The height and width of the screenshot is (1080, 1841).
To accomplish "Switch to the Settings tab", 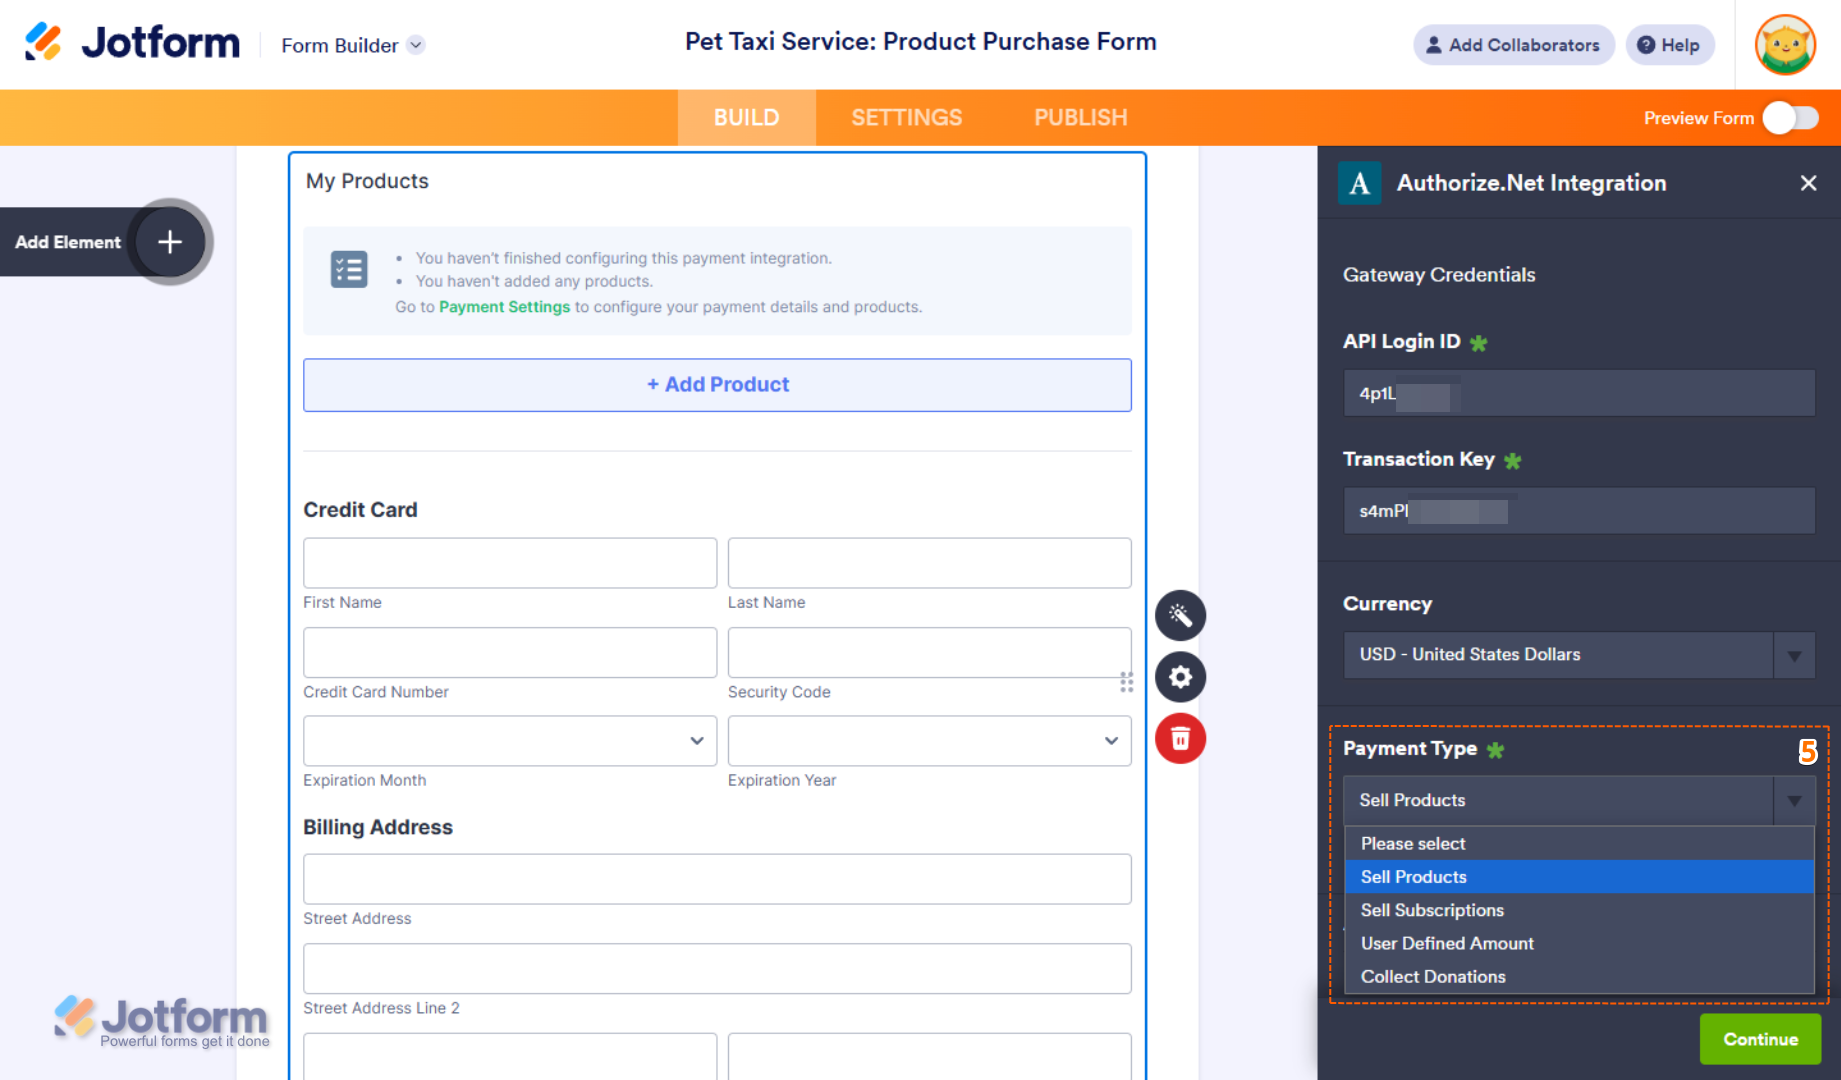I will click(906, 117).
